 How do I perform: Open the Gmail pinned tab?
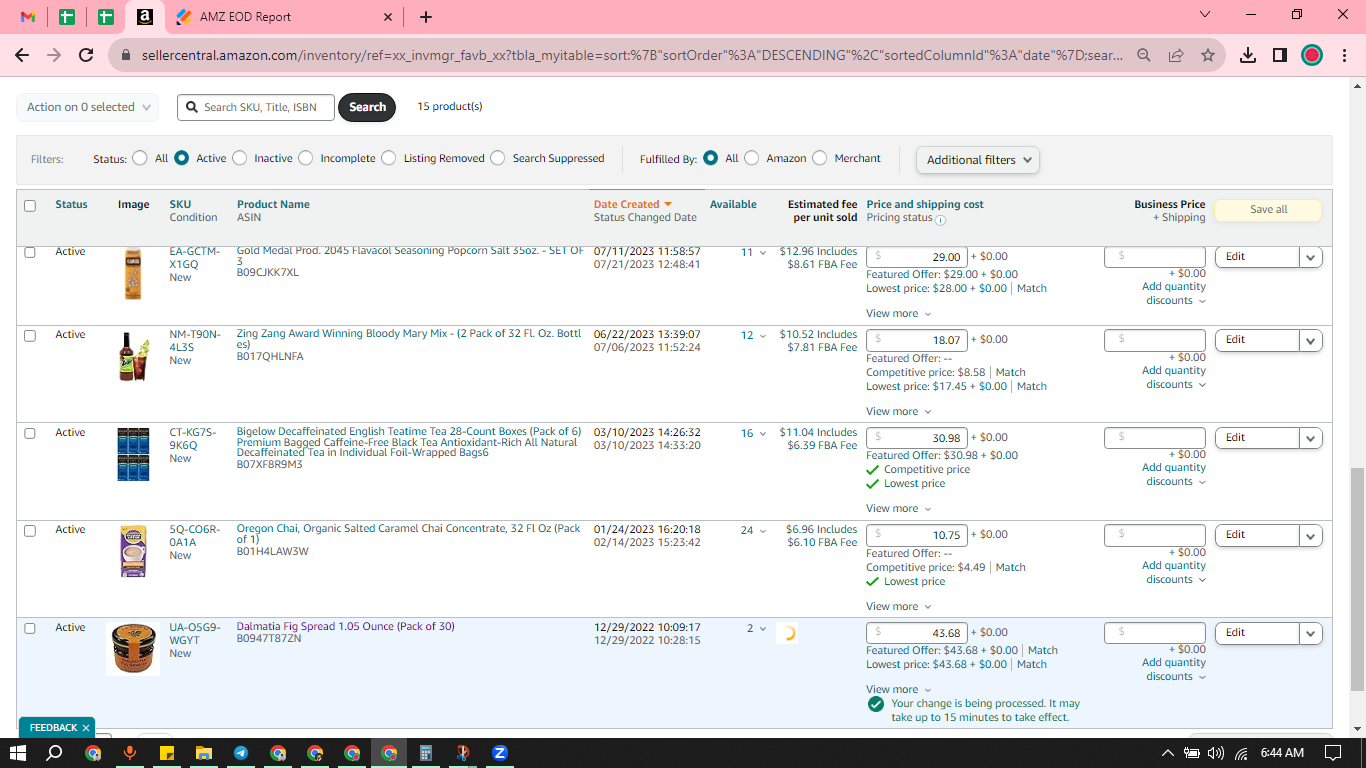tap(28, 17)
